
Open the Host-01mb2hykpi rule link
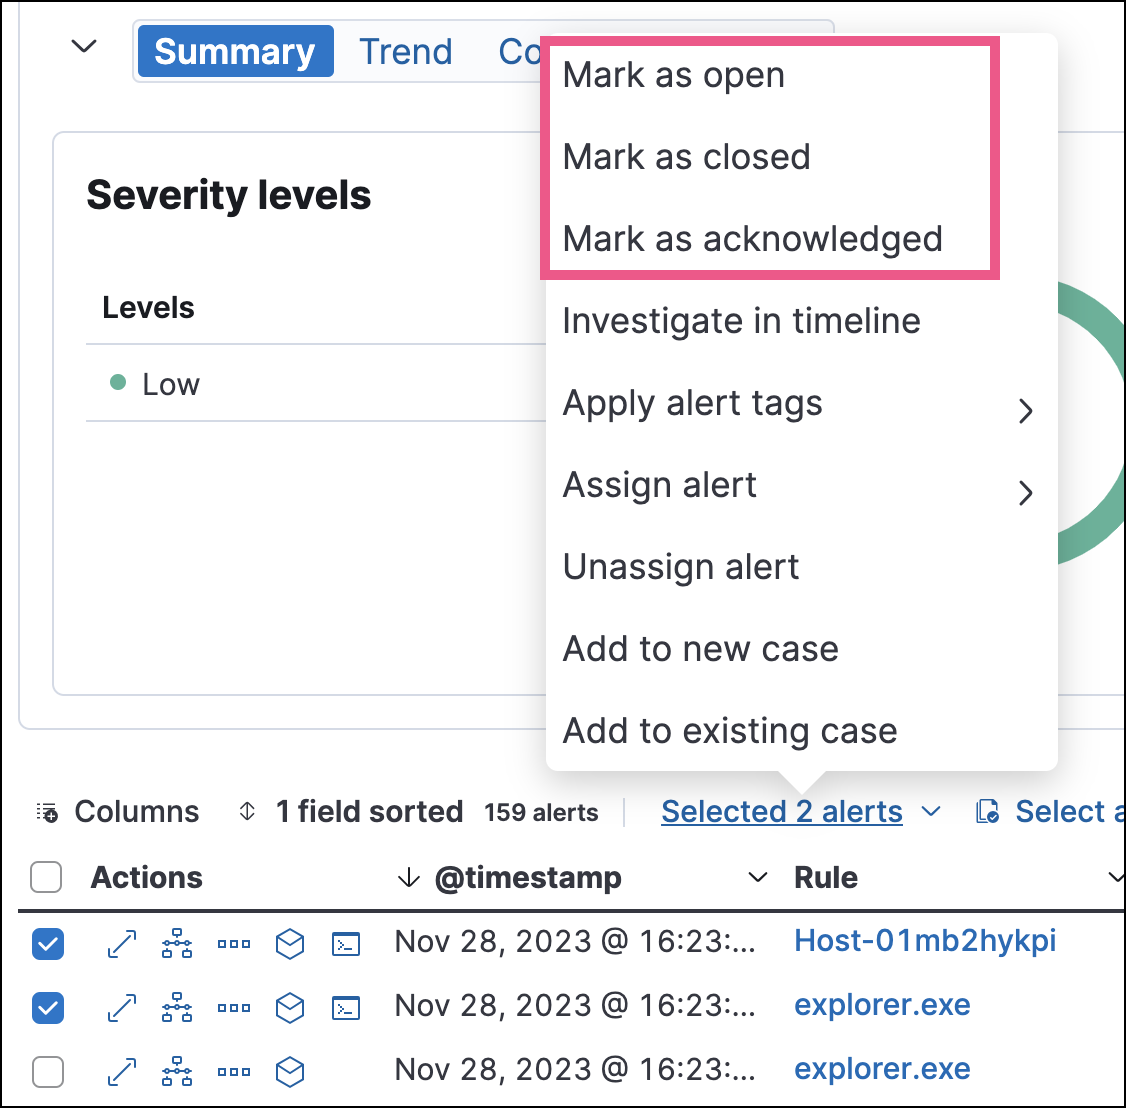point(925,941)
